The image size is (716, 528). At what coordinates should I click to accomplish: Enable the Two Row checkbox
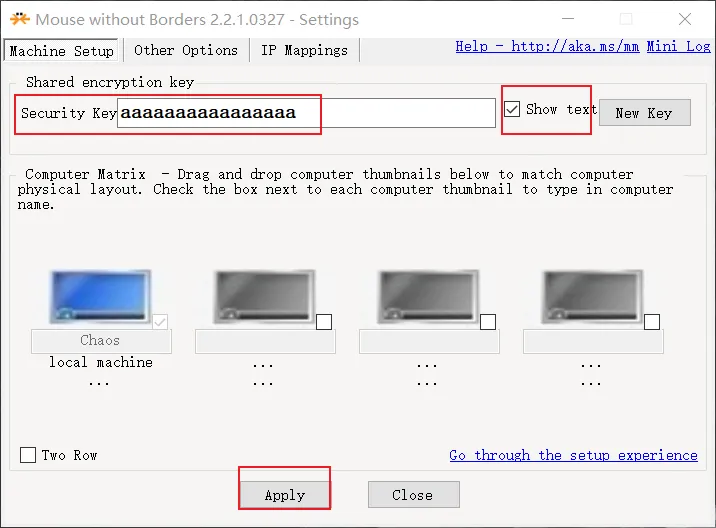(29, 455)
